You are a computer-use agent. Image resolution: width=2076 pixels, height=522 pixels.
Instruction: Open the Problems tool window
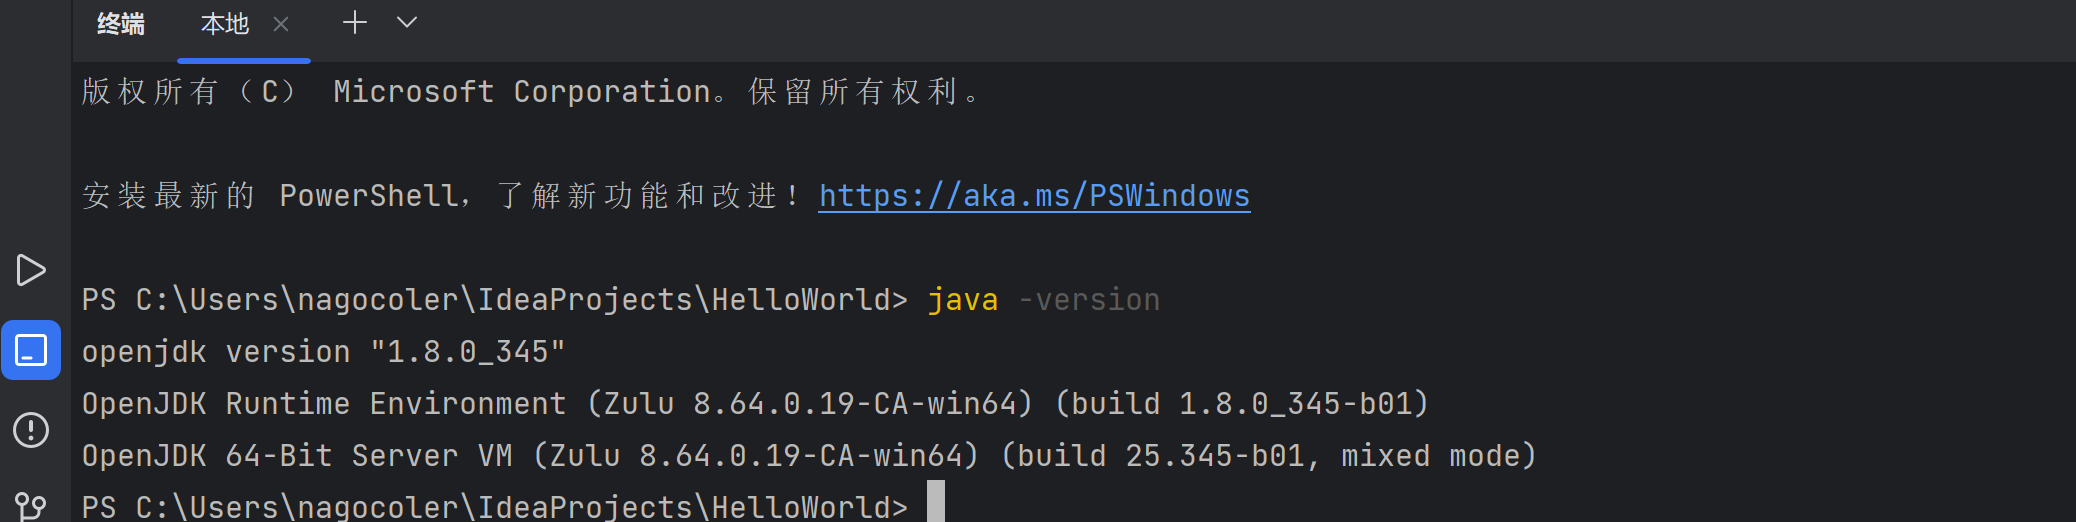(x=31, y=430)
